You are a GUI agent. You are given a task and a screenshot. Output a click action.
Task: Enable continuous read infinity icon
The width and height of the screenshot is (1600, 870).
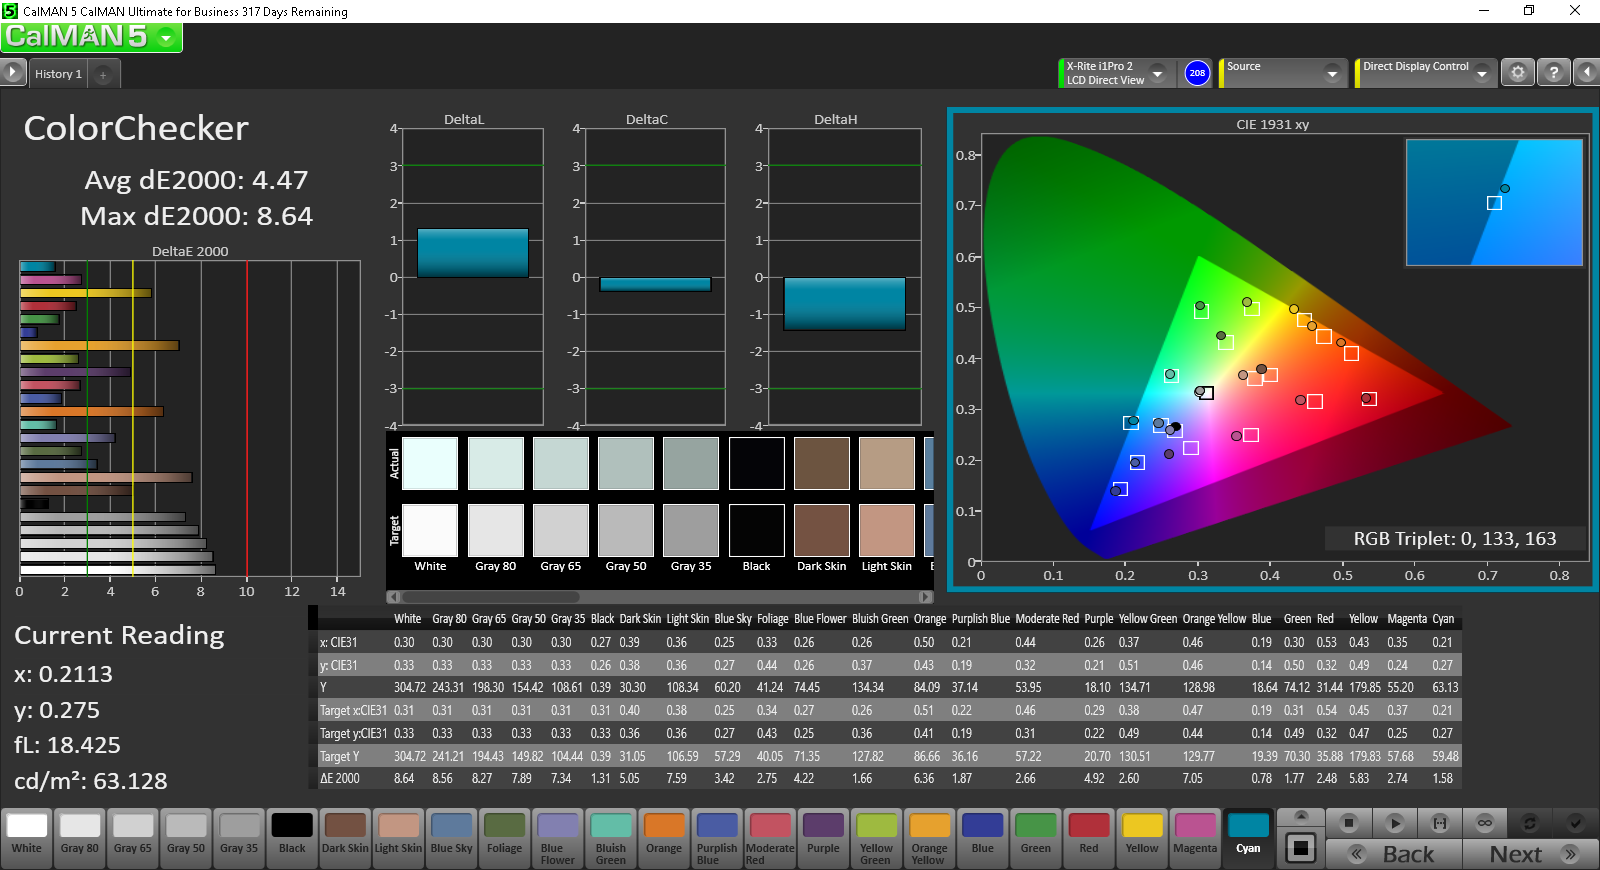click(1485, 823)
